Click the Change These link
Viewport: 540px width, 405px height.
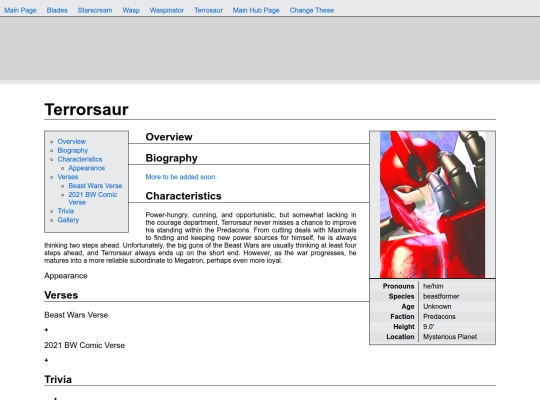pyautogui.click(x=312, y=10)
